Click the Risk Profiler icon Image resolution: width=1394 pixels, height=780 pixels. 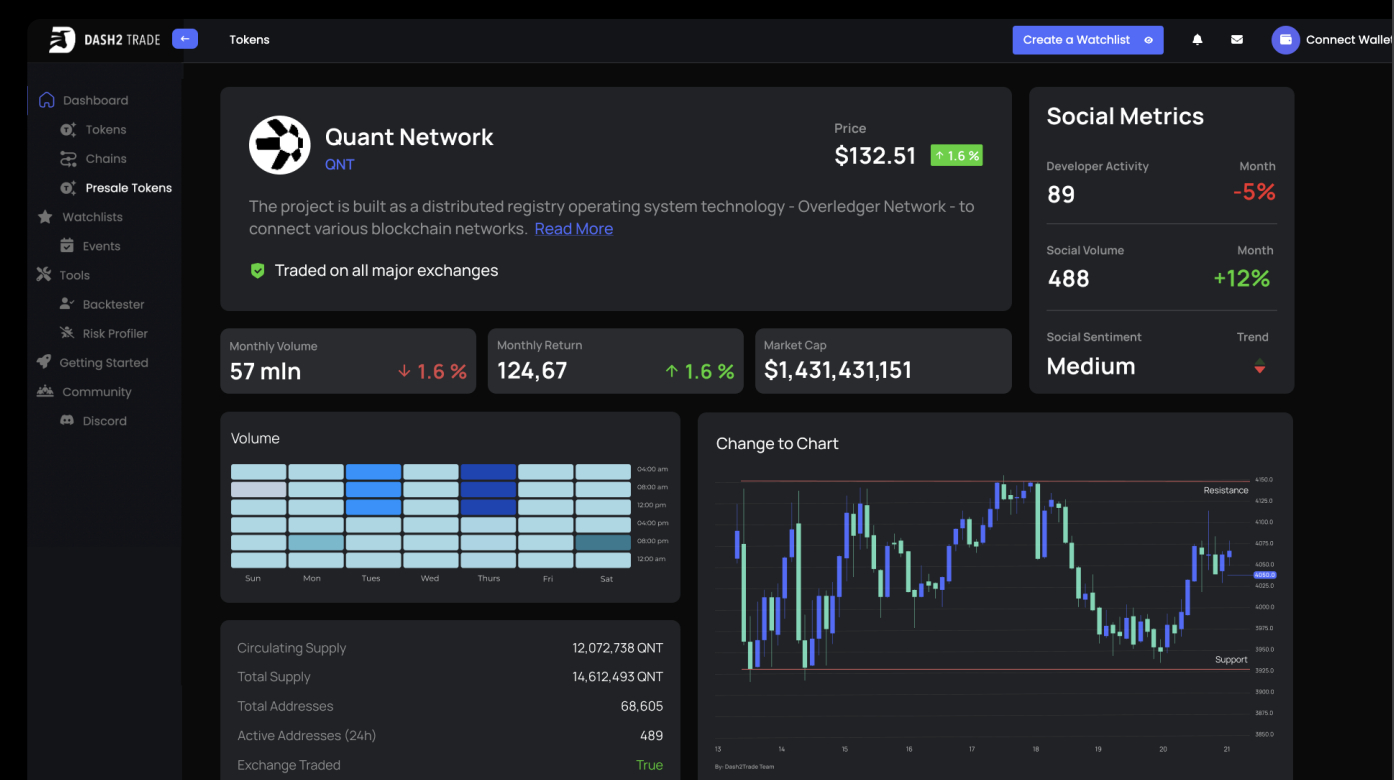67,333
